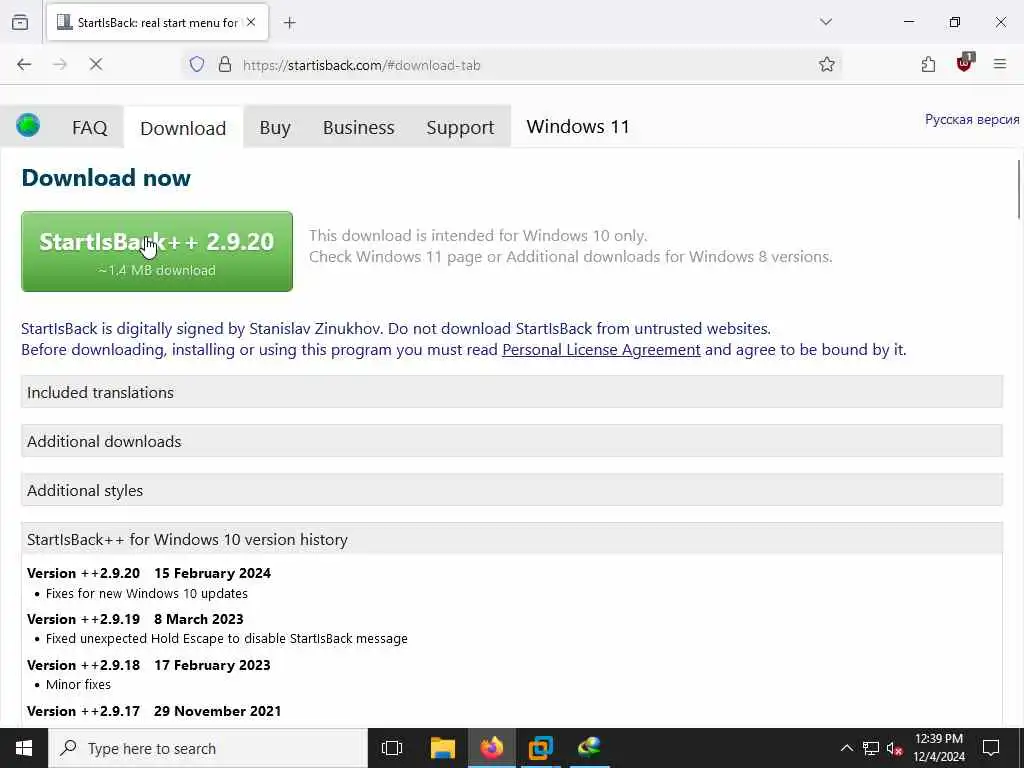Show hidden system tray icons

point(846,748)
